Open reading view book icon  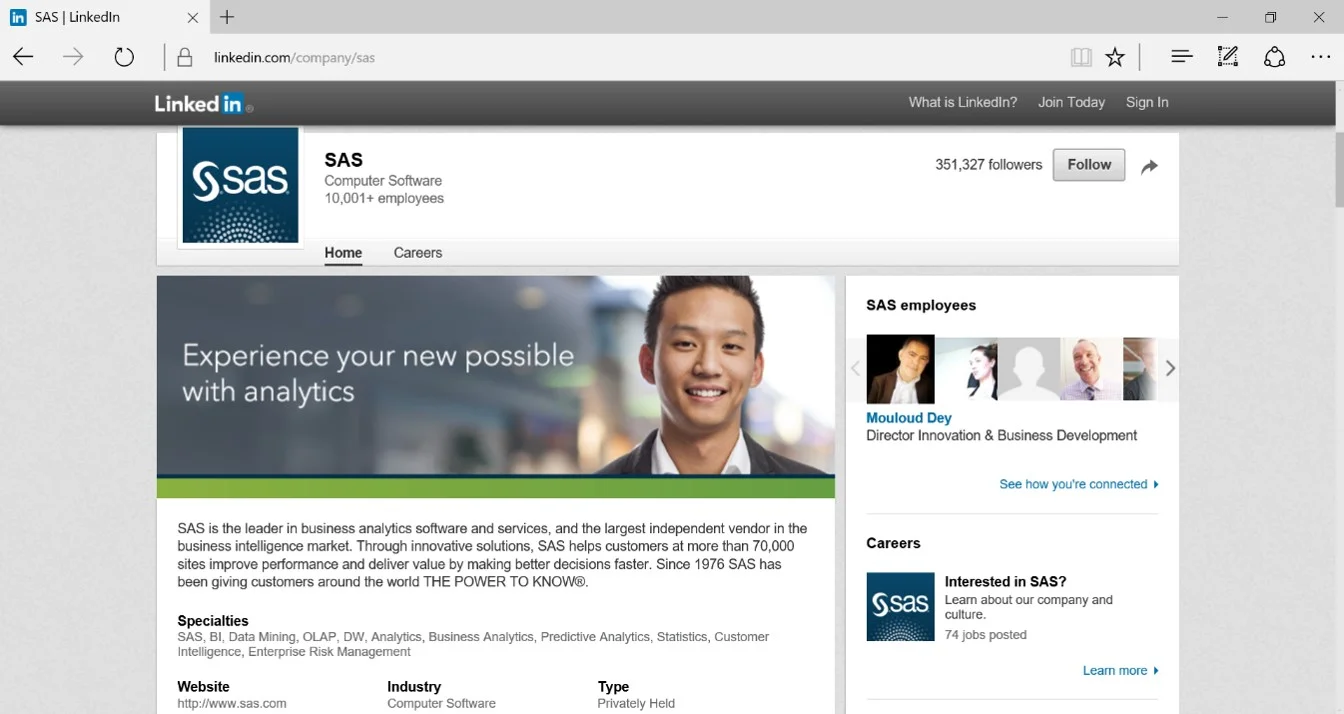pyautogui.click(x=1081, y=57)
